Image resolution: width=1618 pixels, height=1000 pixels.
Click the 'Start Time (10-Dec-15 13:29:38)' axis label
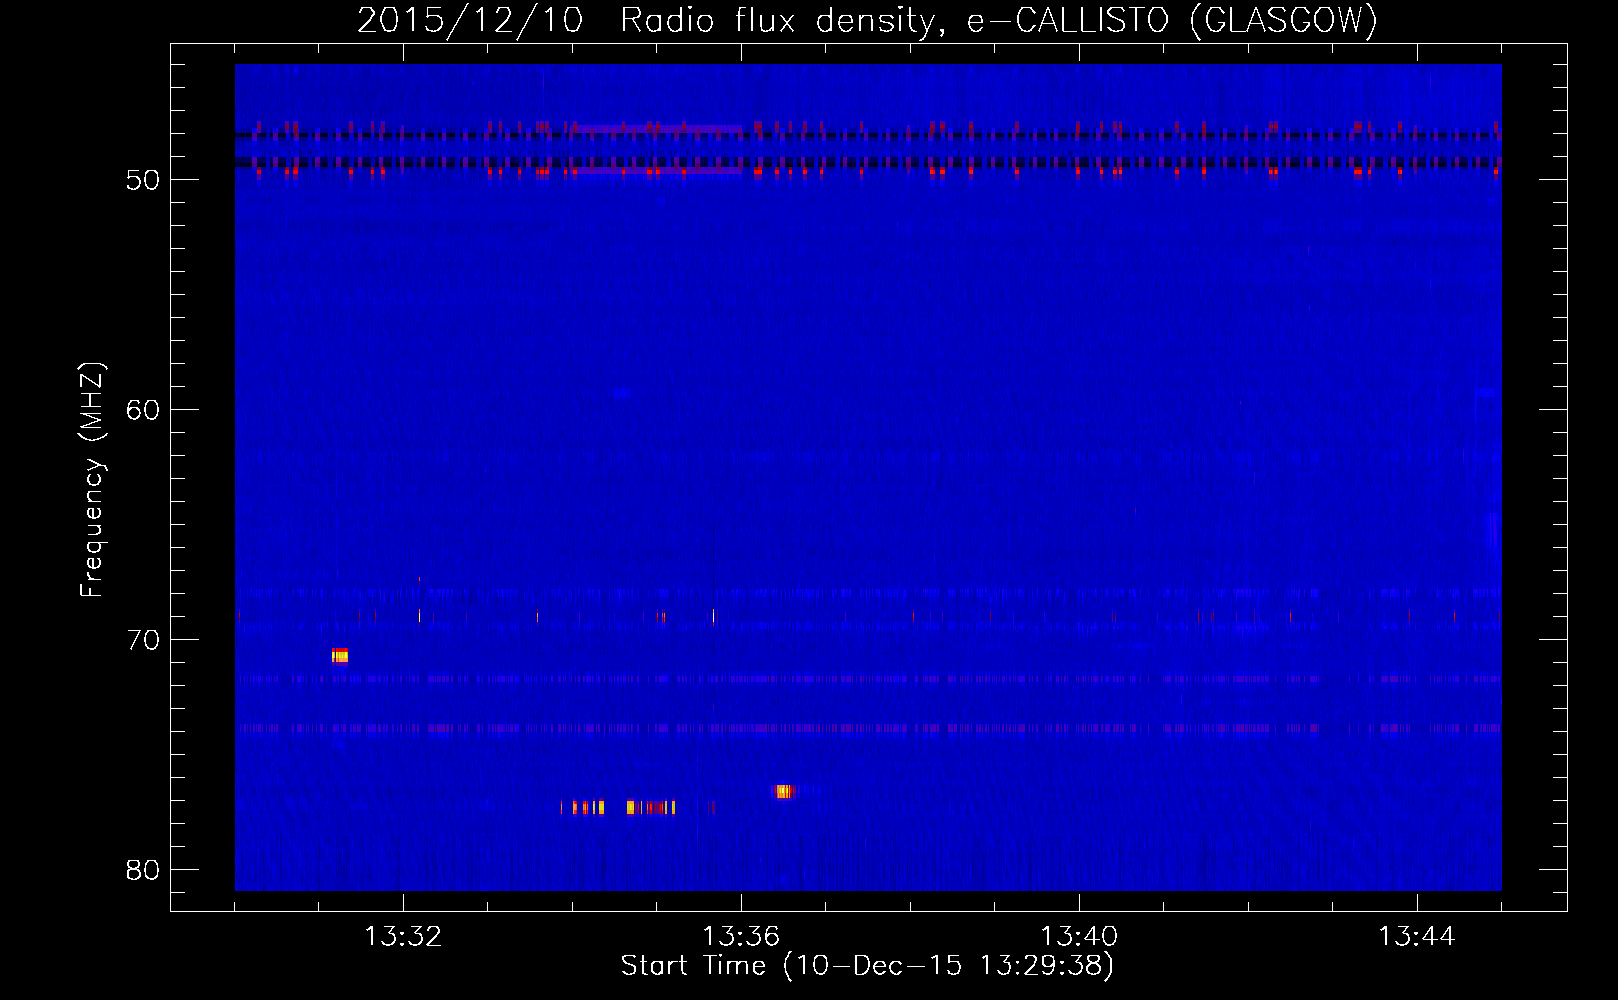pos(867,966)
